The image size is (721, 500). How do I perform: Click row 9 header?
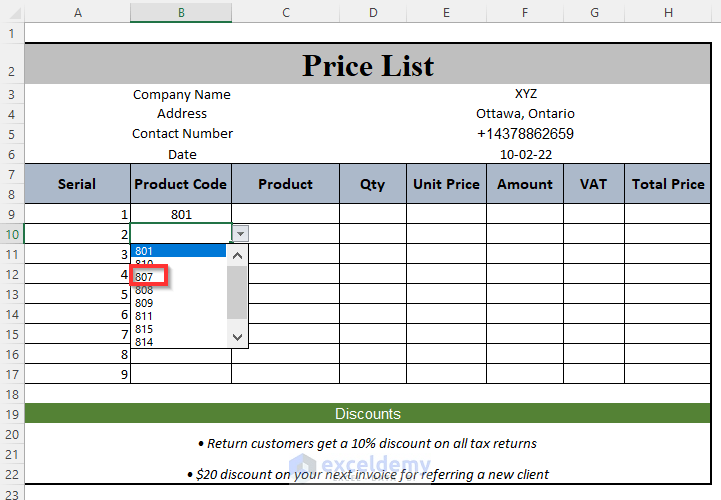point(12,214)
